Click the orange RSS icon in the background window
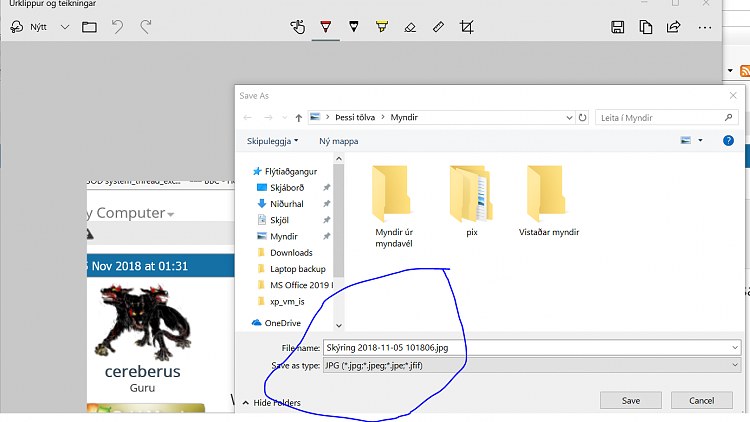 click(x=745, y=71)
